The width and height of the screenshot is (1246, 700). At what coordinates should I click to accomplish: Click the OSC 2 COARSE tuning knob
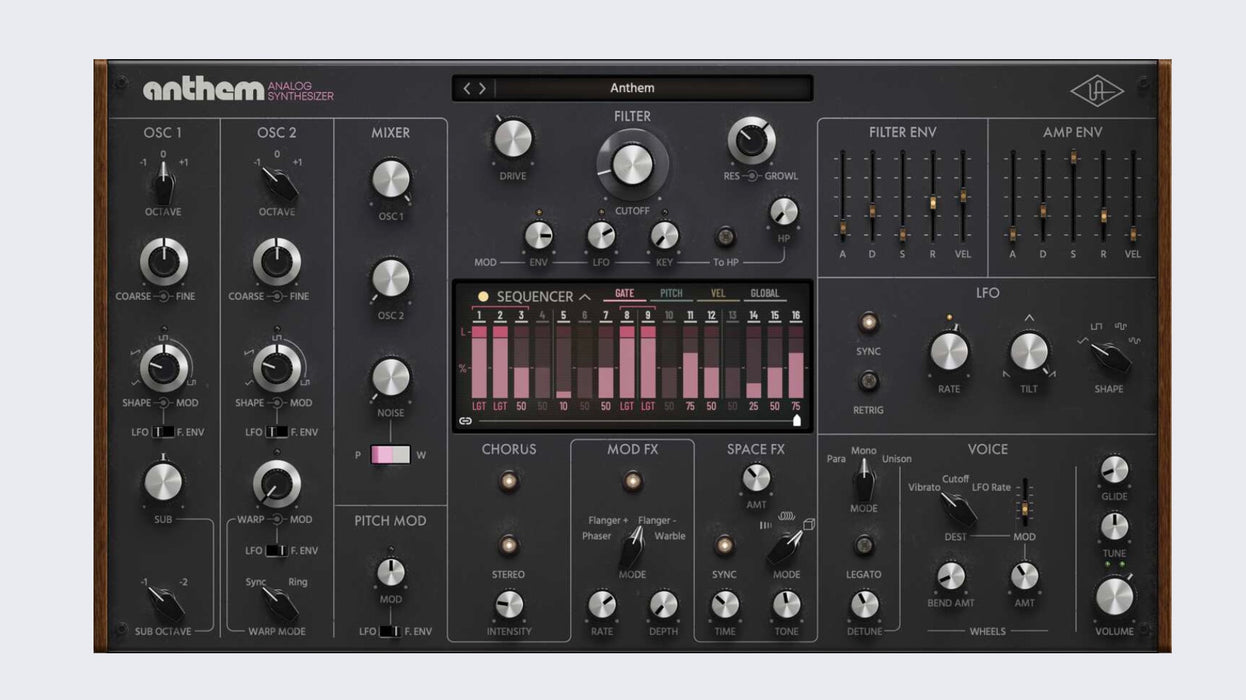click(x=277, y=262)
